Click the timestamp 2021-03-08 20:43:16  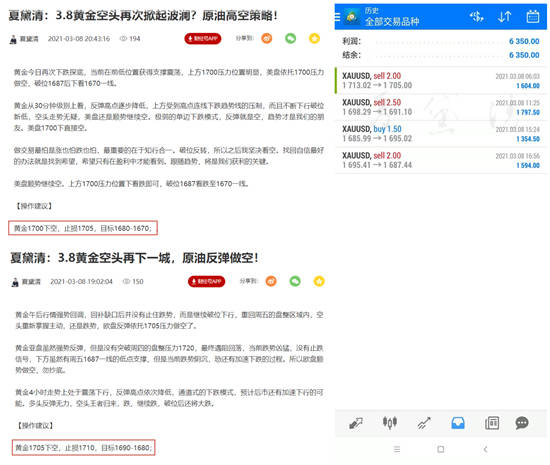click(79, 39)
